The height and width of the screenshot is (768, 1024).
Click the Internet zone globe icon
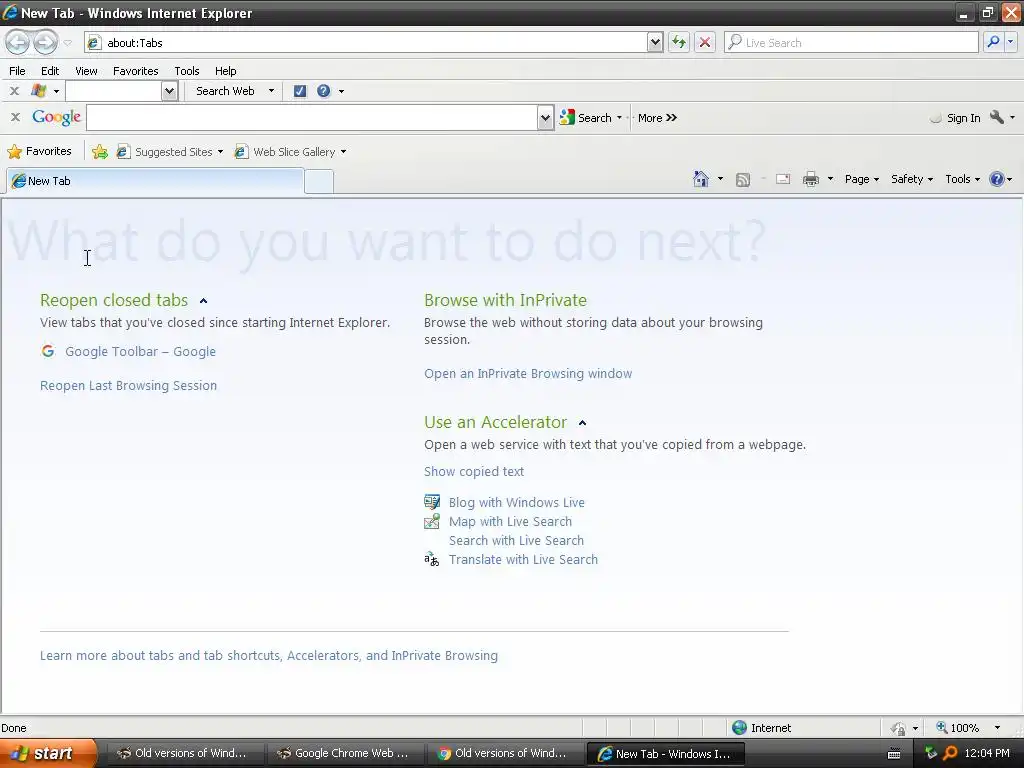click(x=739, y=728)
